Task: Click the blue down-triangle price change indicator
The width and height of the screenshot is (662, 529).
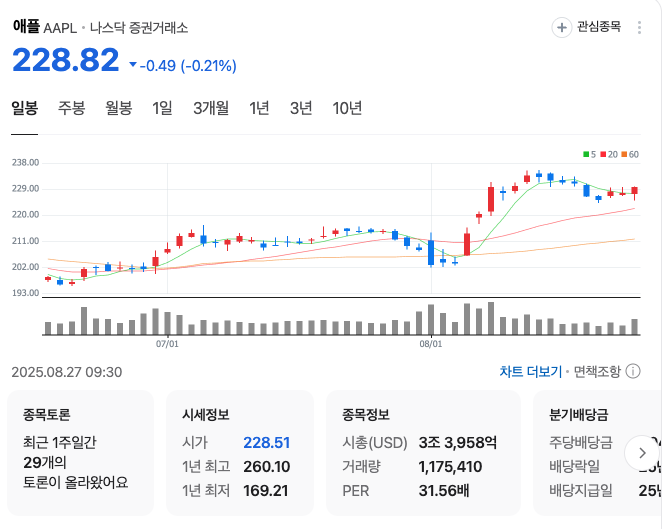Action: click(133, 65)
